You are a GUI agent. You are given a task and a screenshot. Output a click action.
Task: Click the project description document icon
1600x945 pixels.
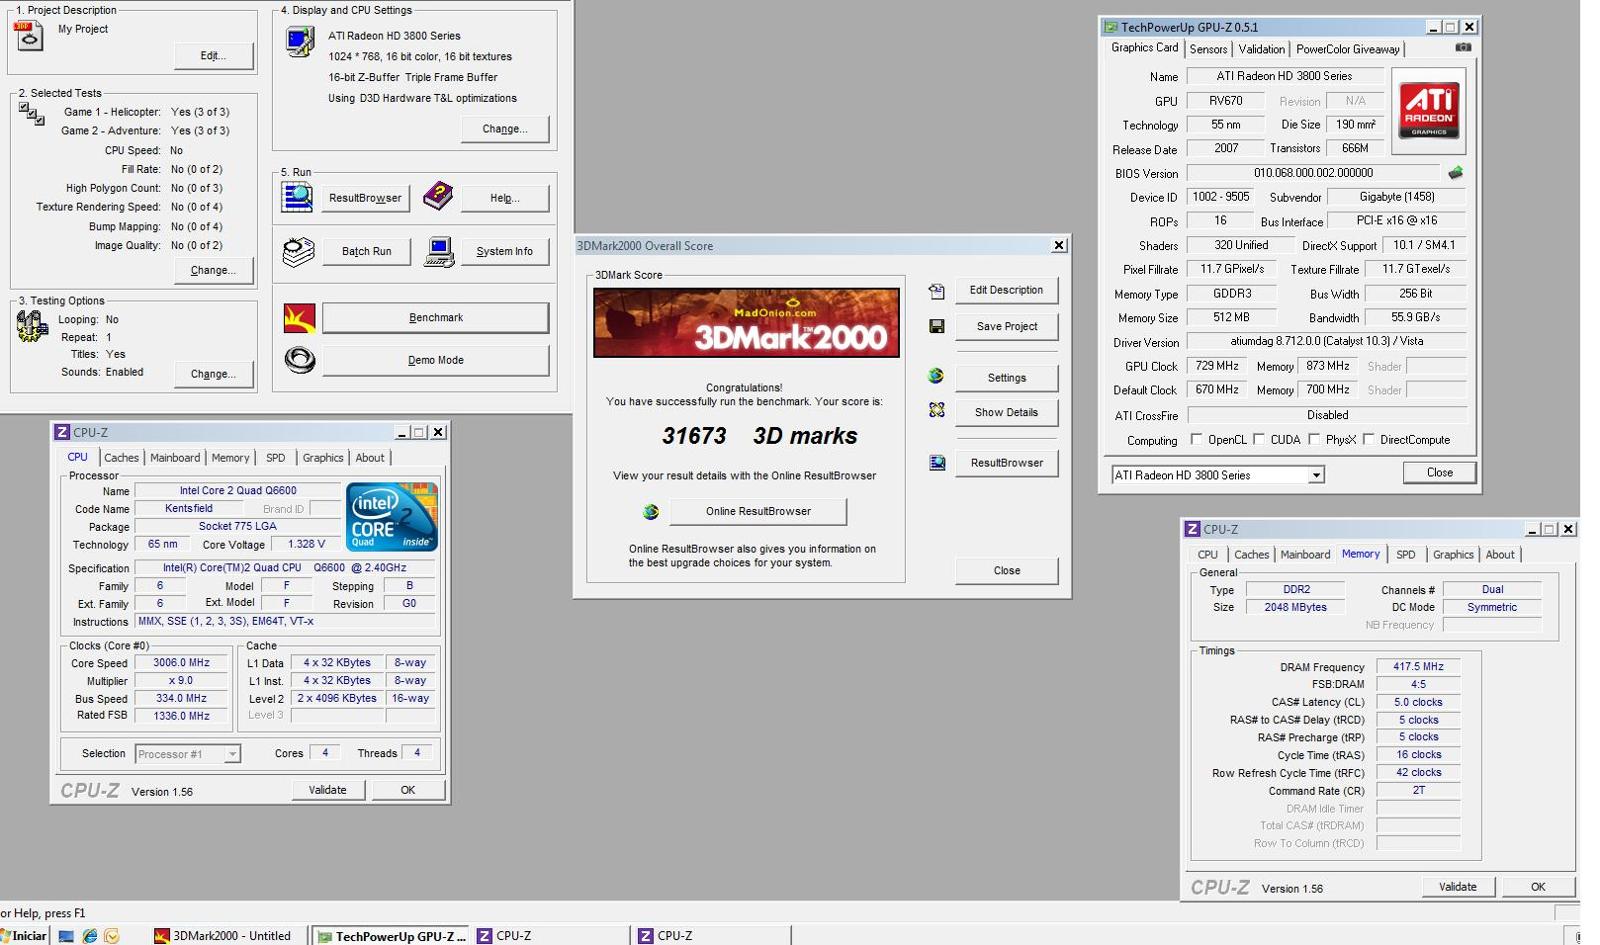(29, 37)
